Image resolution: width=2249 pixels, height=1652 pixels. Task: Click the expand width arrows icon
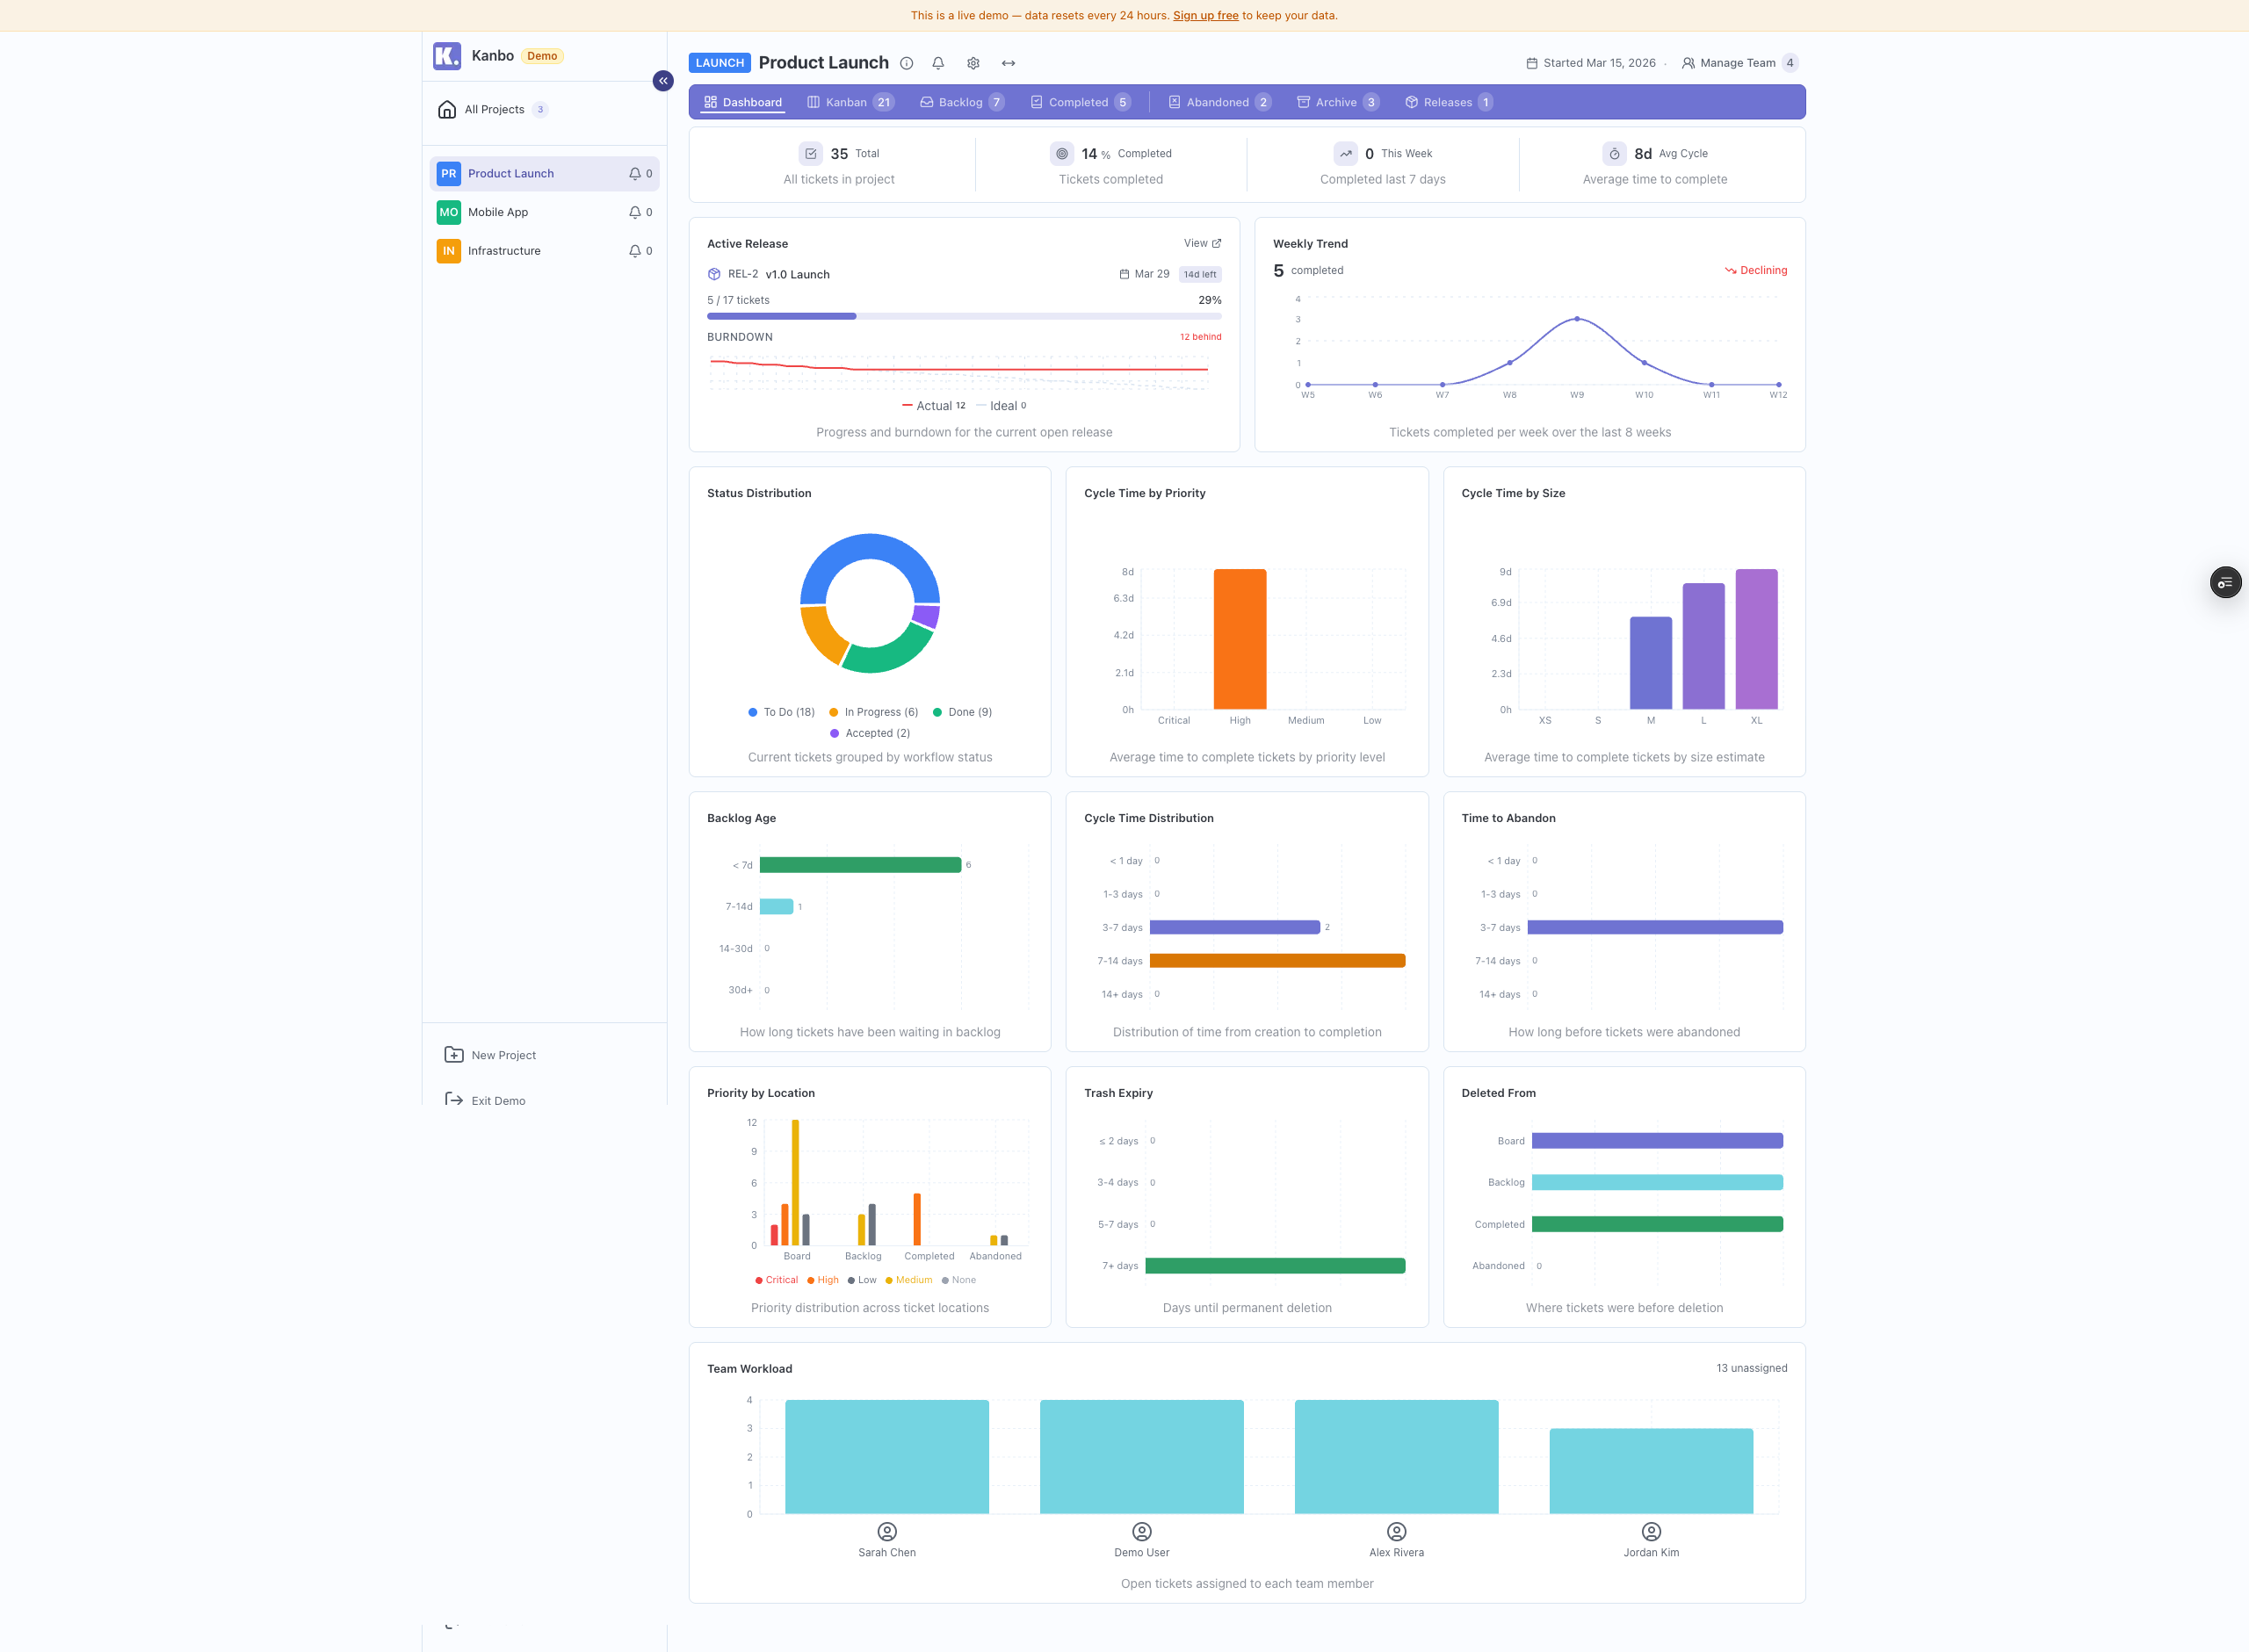tap(1008, 63)
